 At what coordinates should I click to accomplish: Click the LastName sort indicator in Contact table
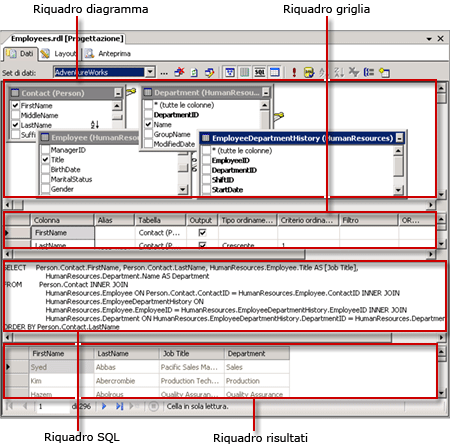[95, 125]
